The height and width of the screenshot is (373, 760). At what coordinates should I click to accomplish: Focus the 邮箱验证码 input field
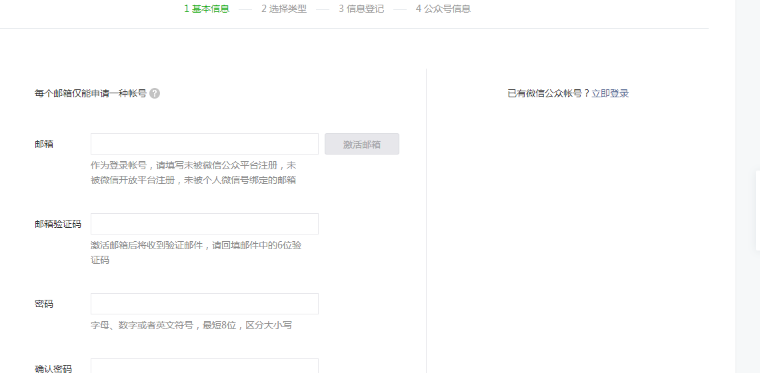tap(205, 224)
